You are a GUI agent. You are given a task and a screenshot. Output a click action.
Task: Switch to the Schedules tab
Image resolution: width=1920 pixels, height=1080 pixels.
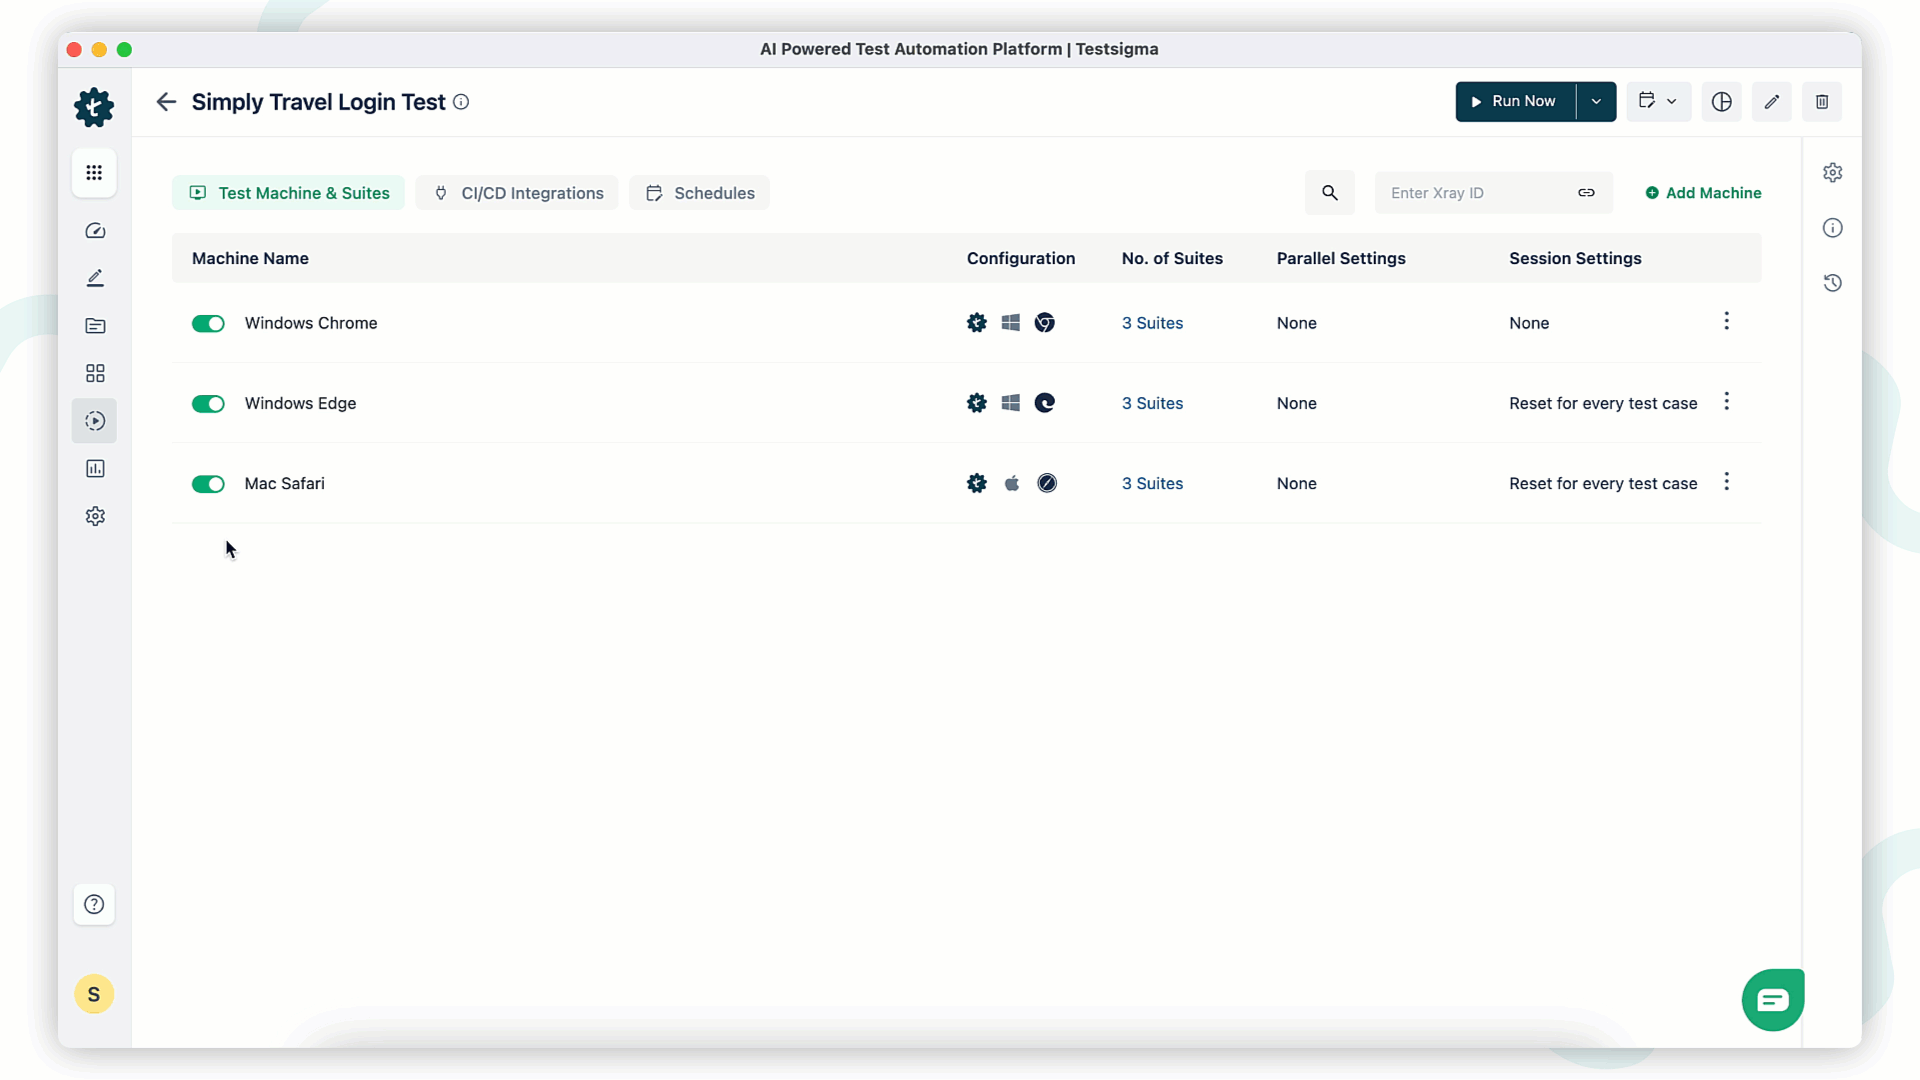(x=699, y=193)
